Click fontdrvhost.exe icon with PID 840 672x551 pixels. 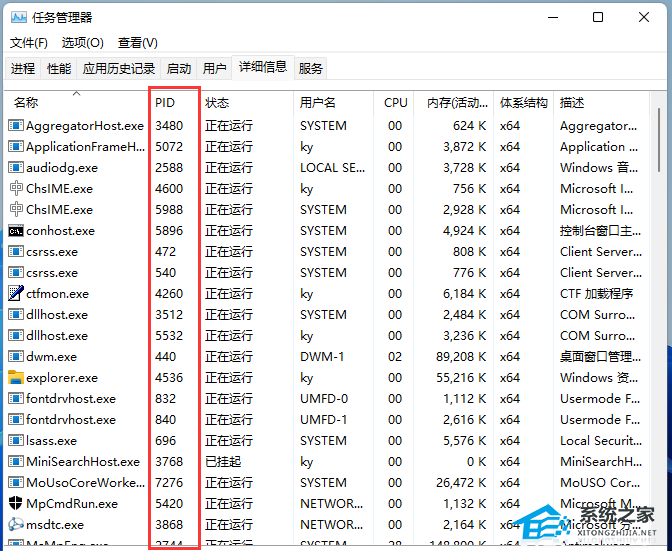click(x=16, y=419)
